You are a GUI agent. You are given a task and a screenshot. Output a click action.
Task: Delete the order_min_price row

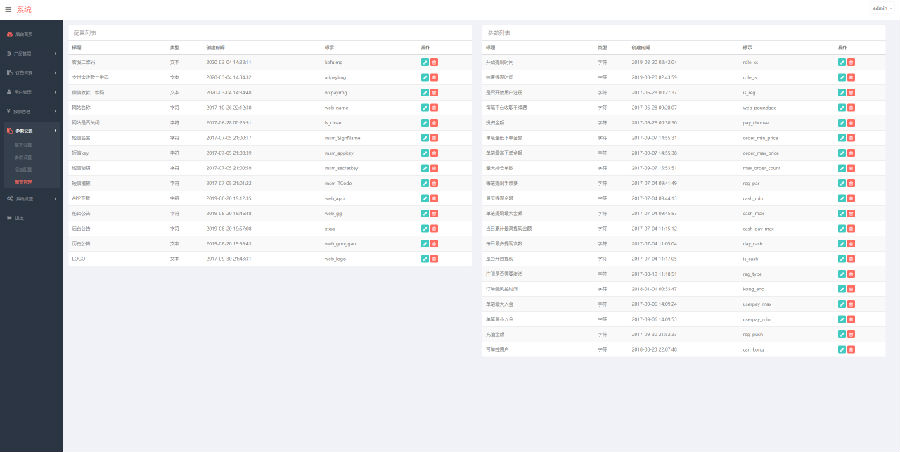pyautogui.click(x=851, y=138)
